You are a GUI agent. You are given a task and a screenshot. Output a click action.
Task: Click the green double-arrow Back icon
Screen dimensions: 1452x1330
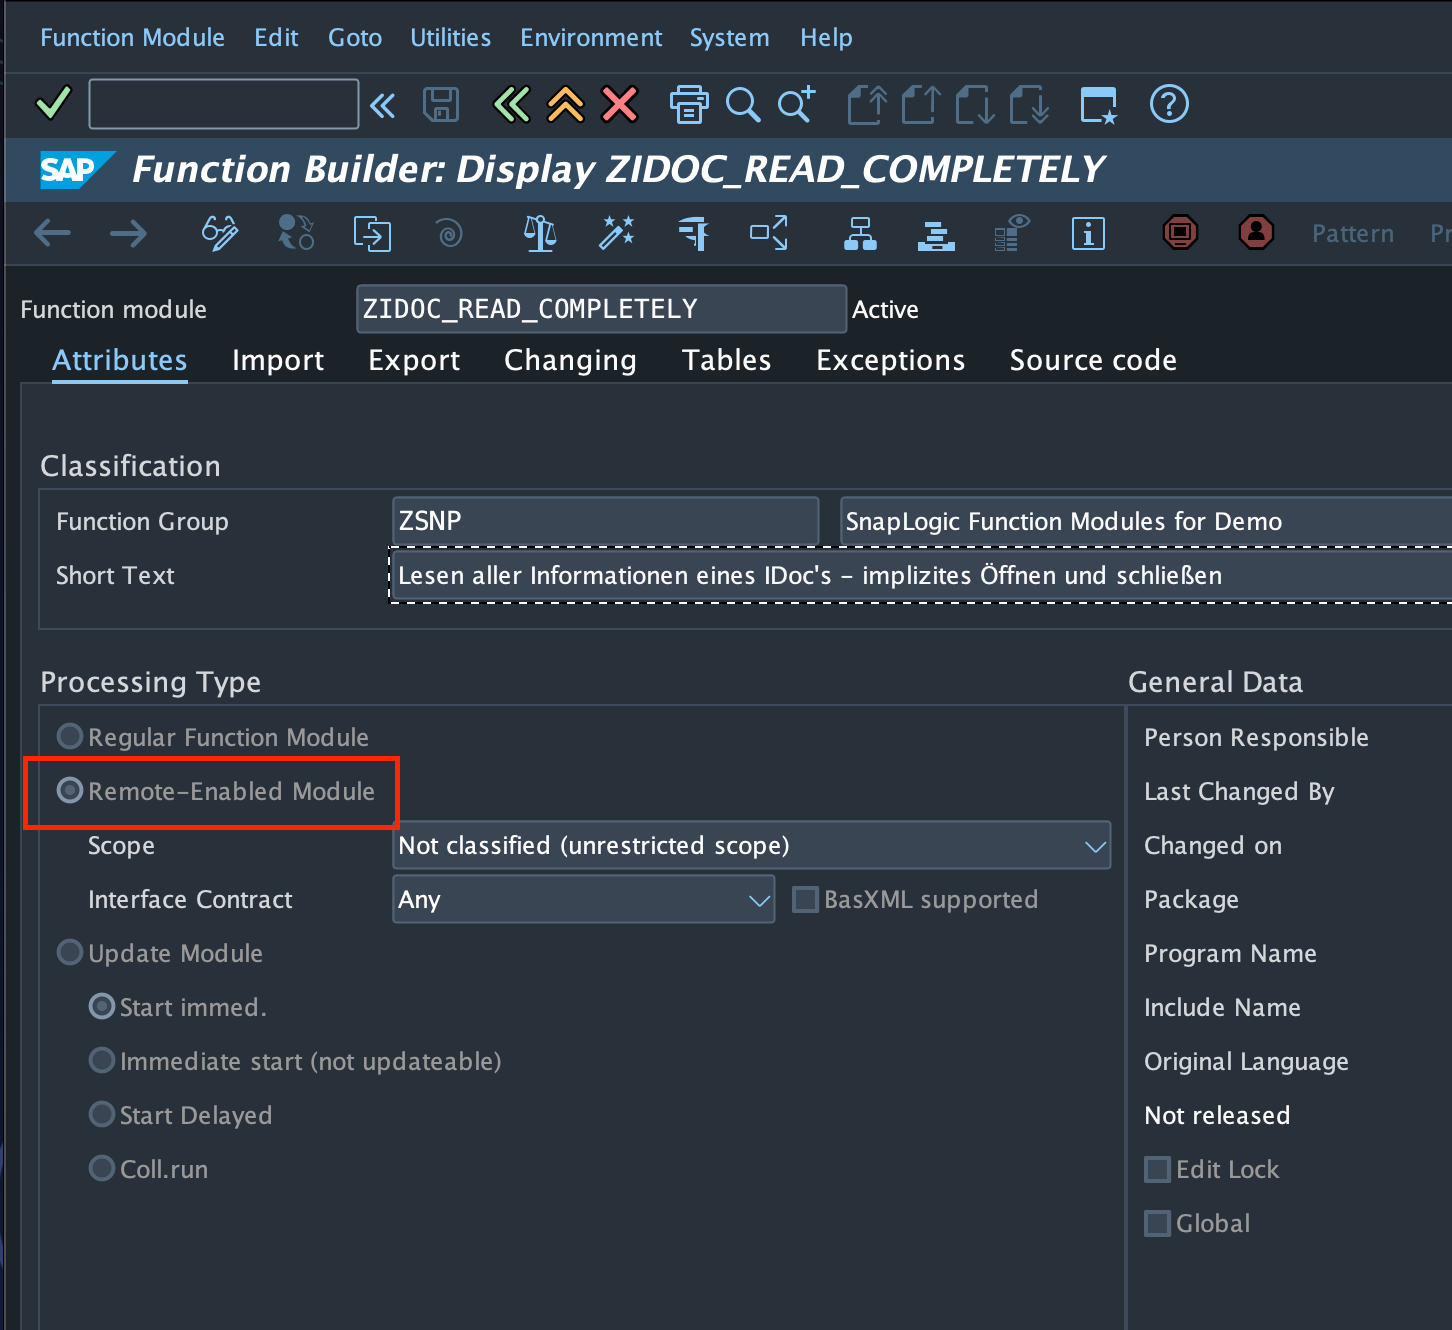tap(512, 104)
